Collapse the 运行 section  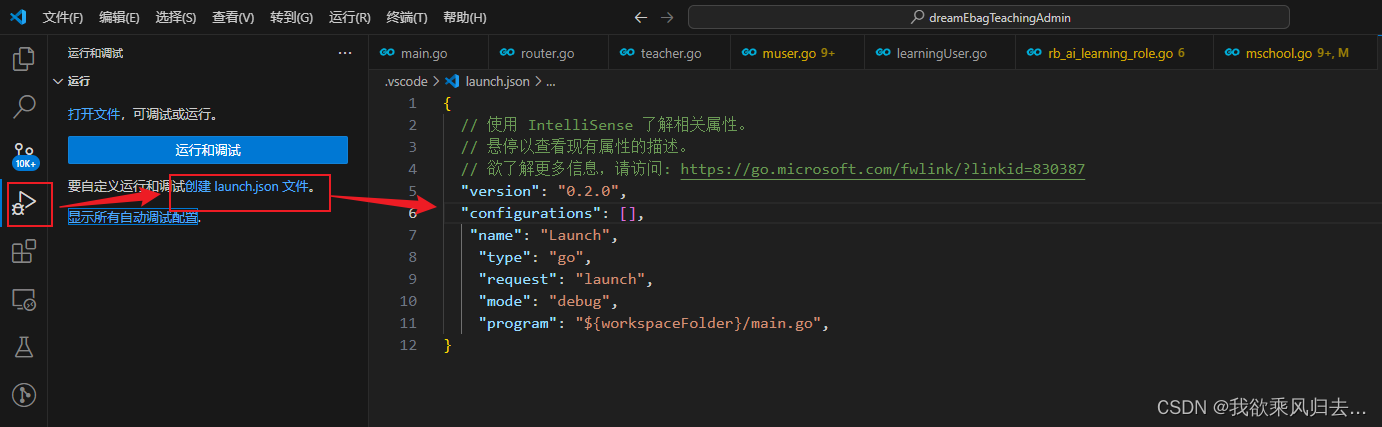pyautogui.click(x=58, y=81)
